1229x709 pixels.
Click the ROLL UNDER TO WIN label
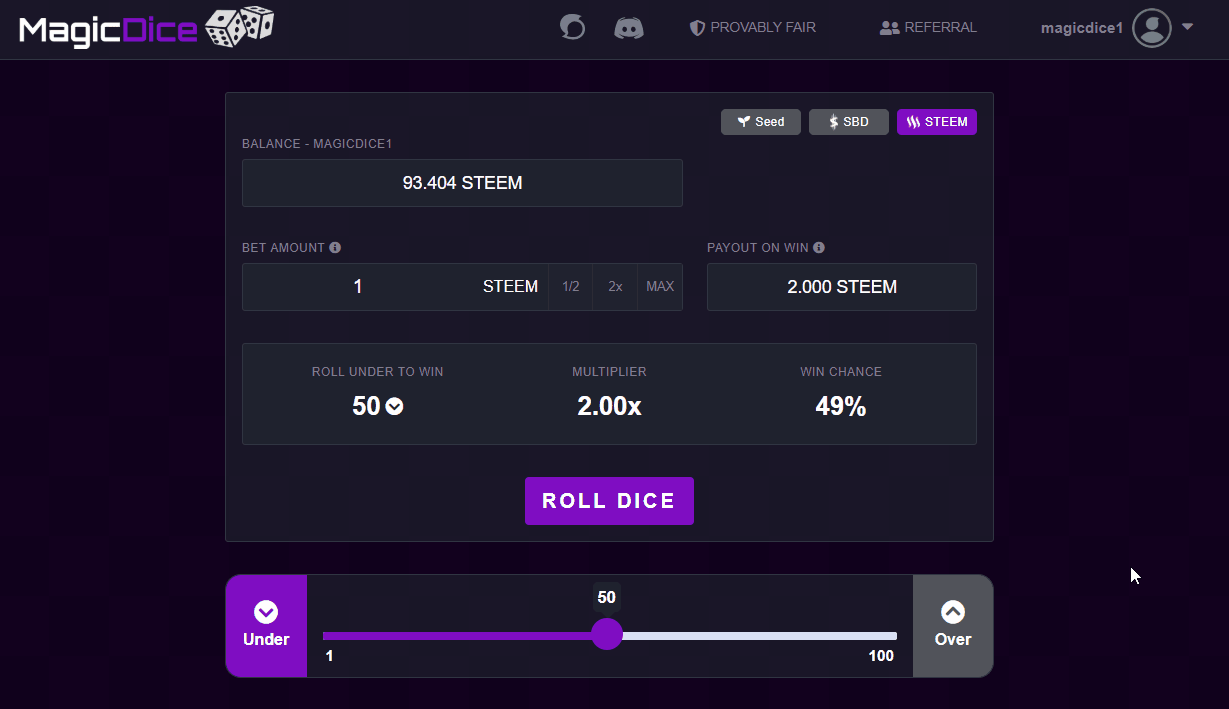[x=378, y=372]
